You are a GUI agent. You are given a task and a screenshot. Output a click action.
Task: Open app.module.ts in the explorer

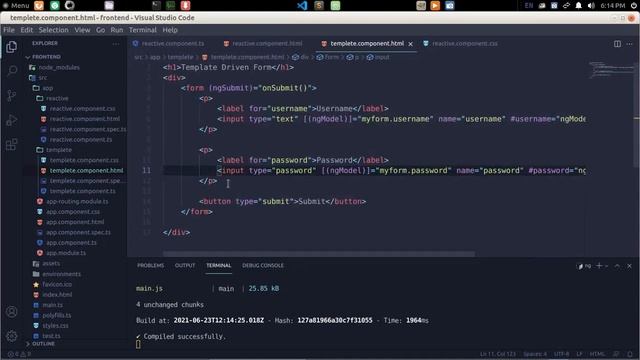66,253
